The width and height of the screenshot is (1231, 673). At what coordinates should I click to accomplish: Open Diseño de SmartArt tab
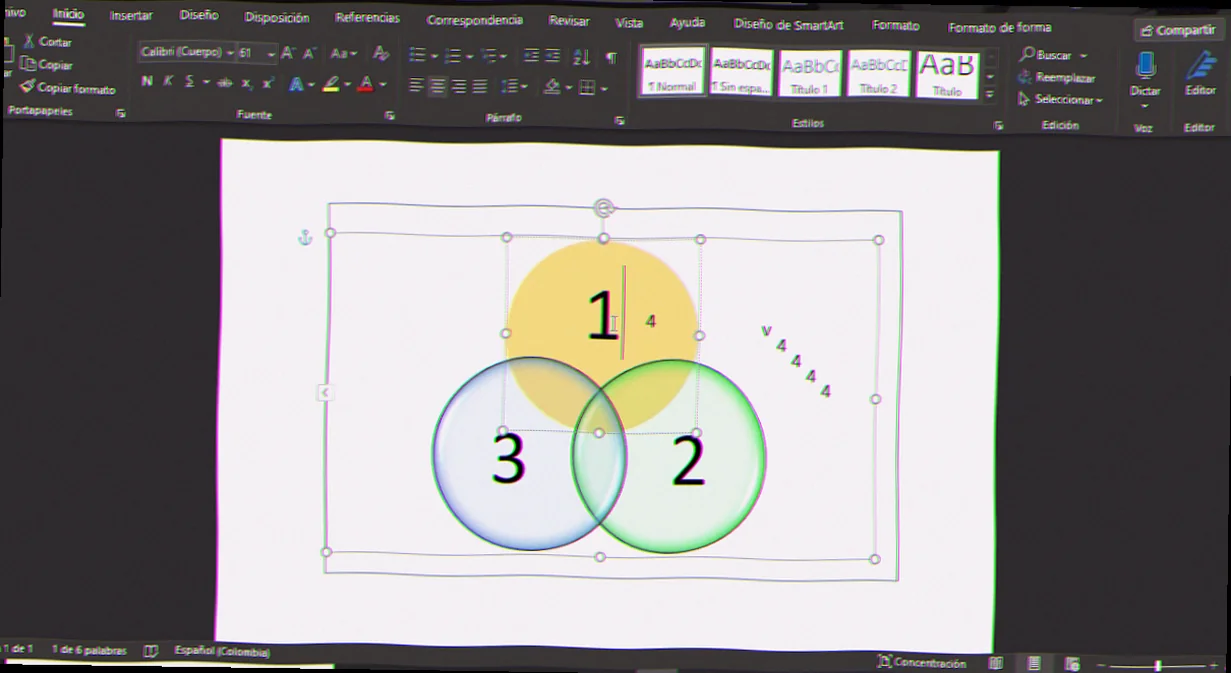pos(788,24)
